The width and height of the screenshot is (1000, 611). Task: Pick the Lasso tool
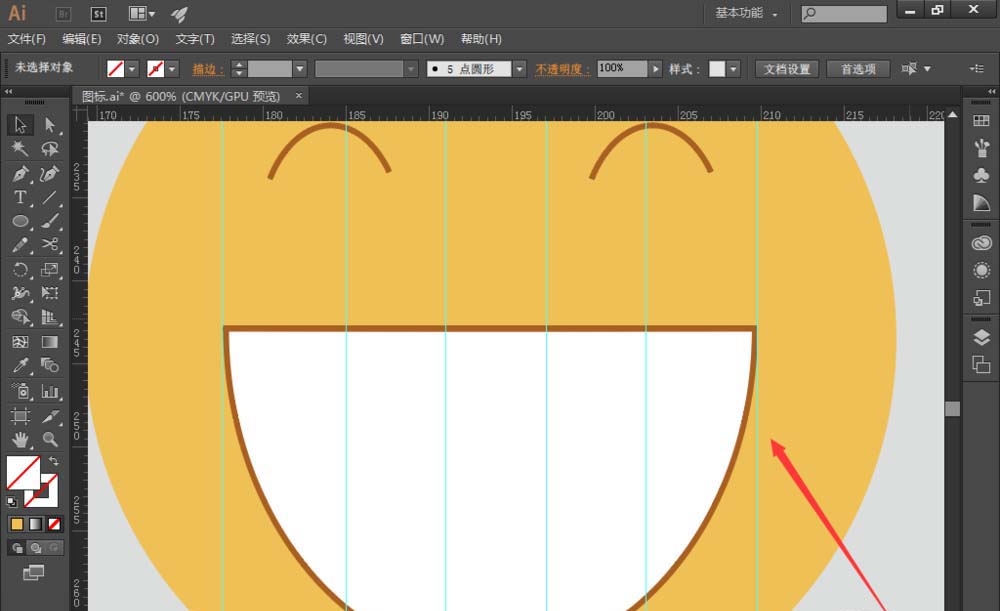point(50,149)
